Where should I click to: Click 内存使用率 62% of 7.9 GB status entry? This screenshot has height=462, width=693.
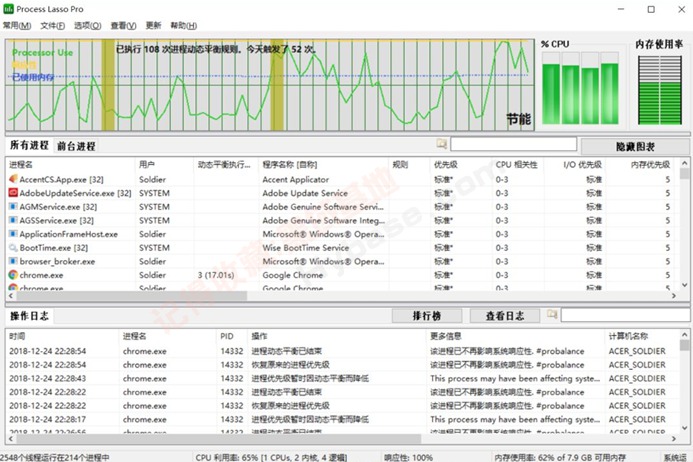[560, 457]
